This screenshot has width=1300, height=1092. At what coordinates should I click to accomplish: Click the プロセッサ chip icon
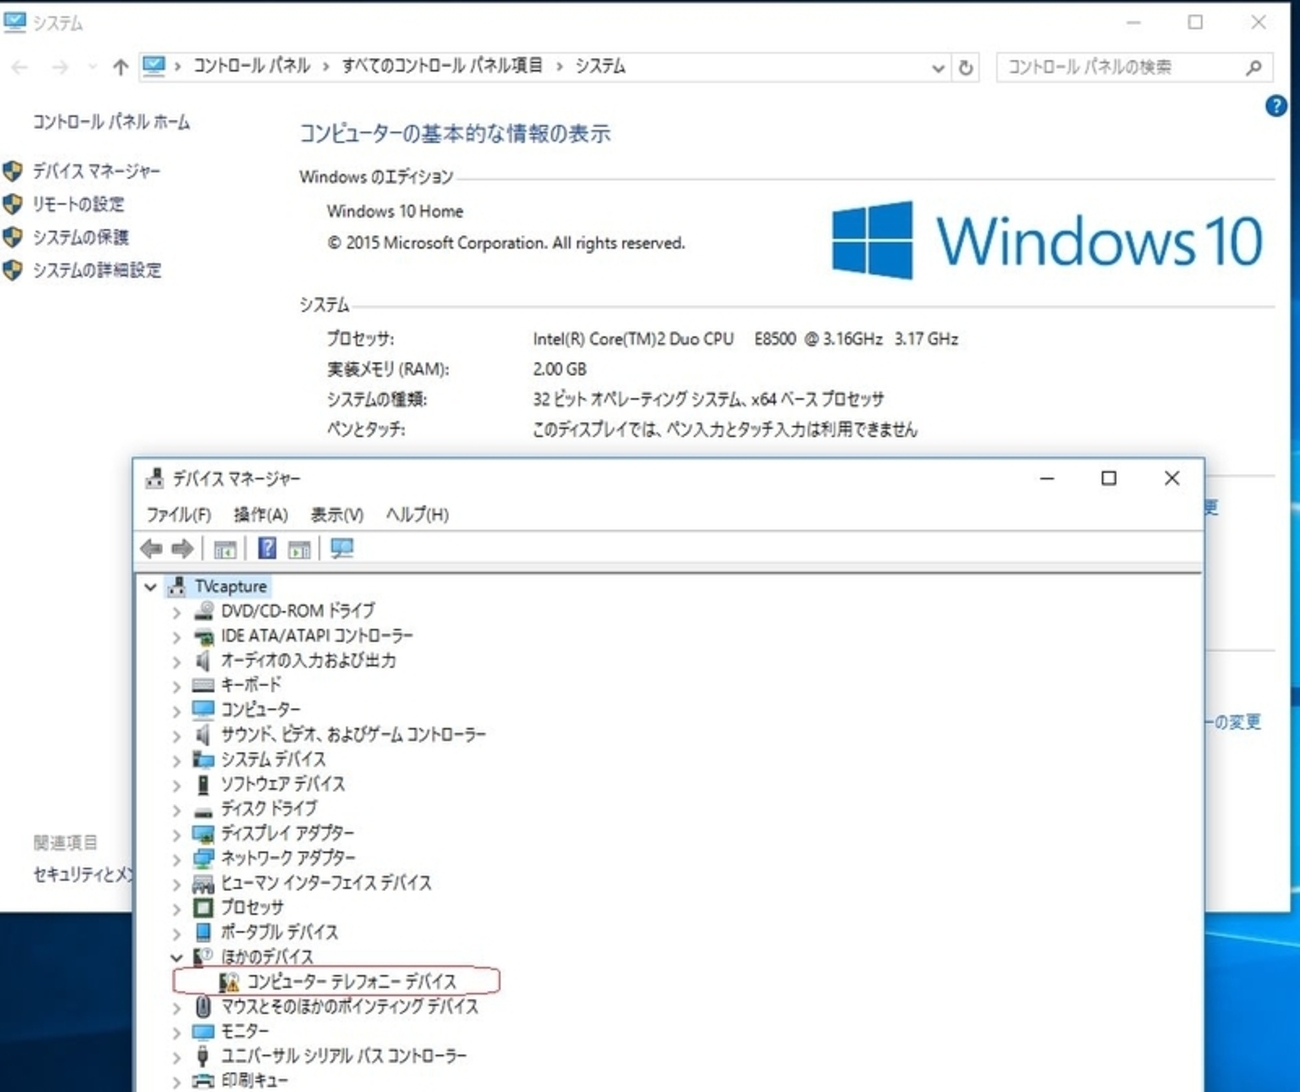(x=203, y=907)
